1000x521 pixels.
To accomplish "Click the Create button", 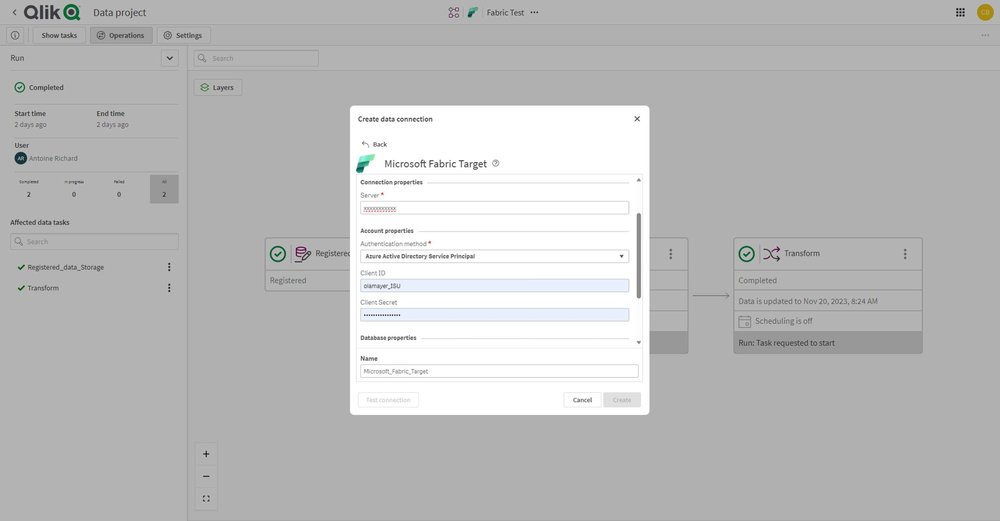I will point(622,400).
